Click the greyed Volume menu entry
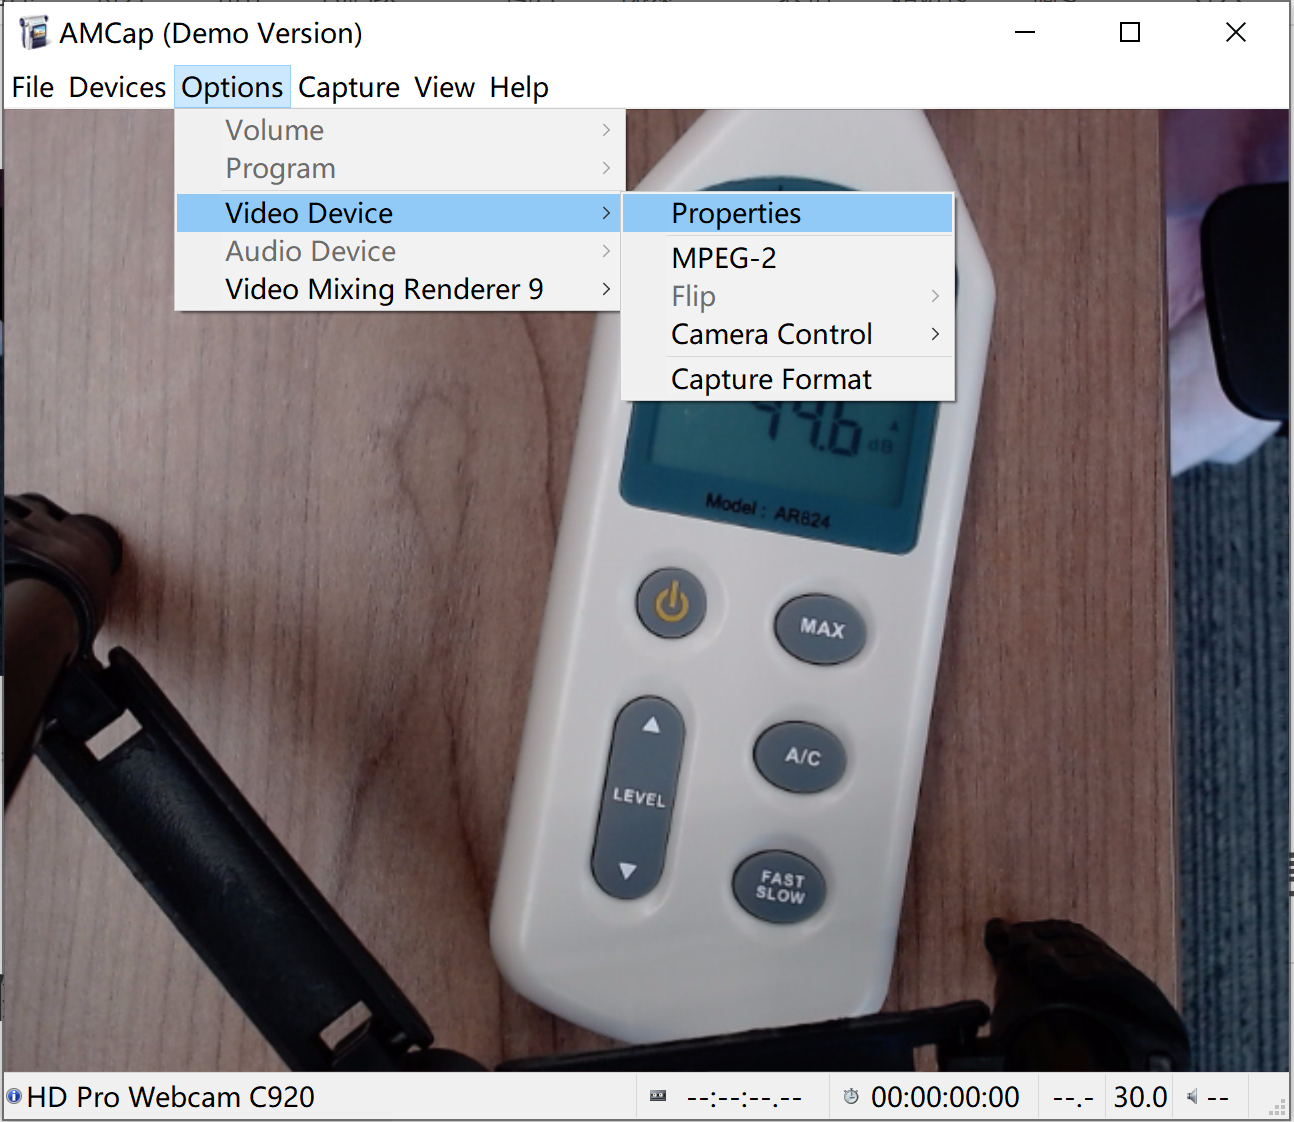The width and height of the screenshot is (1294, 1122). click(x=398, y=130)
